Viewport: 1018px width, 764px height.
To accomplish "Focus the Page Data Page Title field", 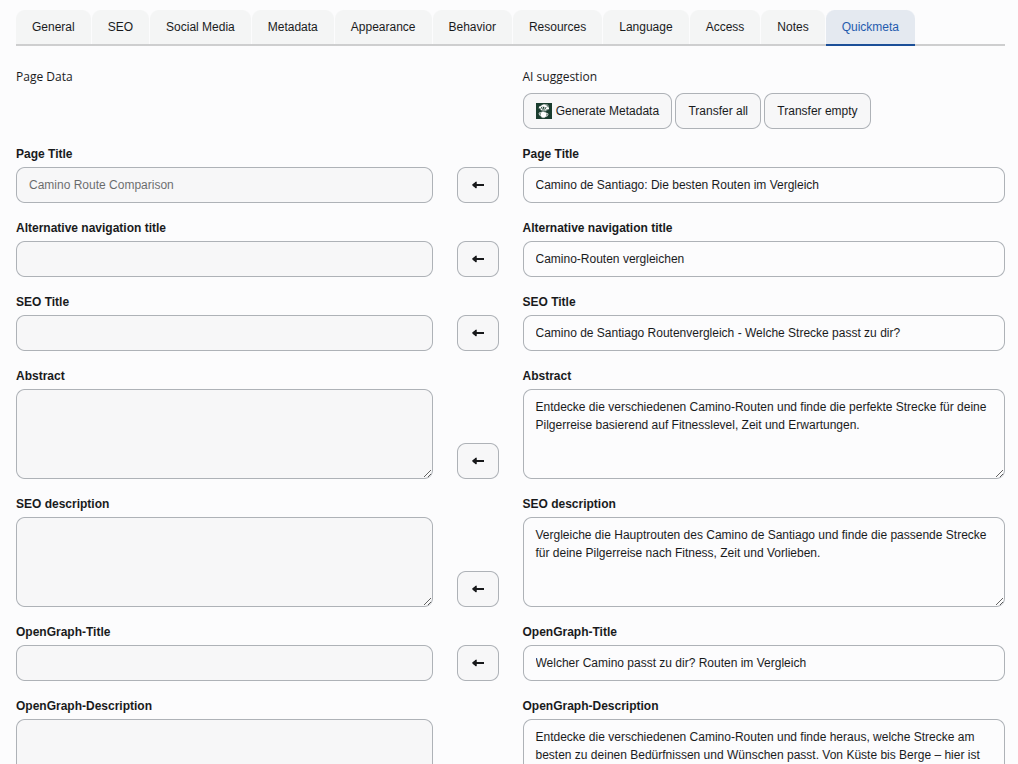I will [x=225, y=185].
